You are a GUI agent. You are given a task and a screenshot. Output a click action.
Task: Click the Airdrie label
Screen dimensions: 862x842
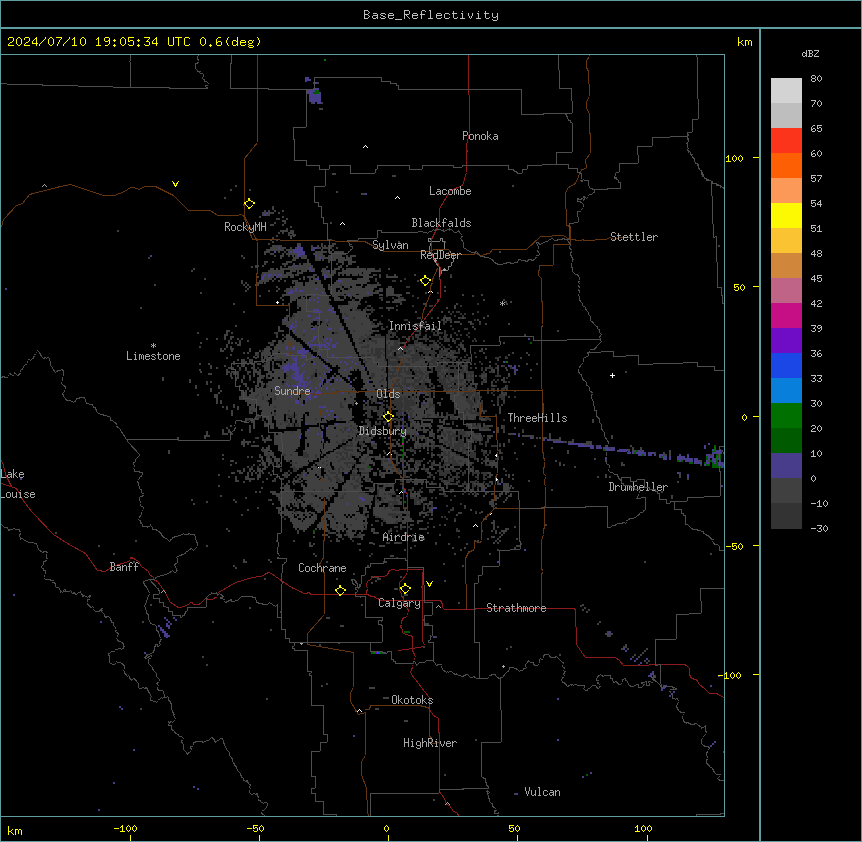[x=403, y=537]
